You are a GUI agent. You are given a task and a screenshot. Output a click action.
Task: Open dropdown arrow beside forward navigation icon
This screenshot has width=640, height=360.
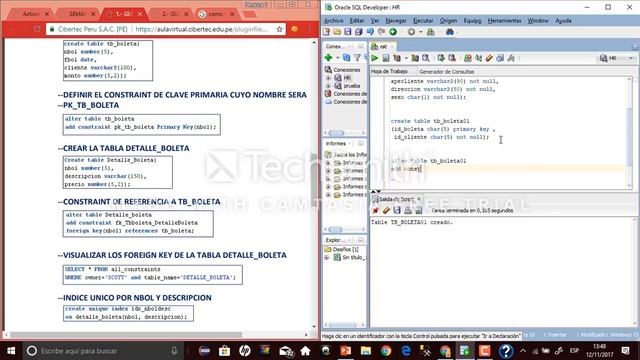(x=420, y=32)
